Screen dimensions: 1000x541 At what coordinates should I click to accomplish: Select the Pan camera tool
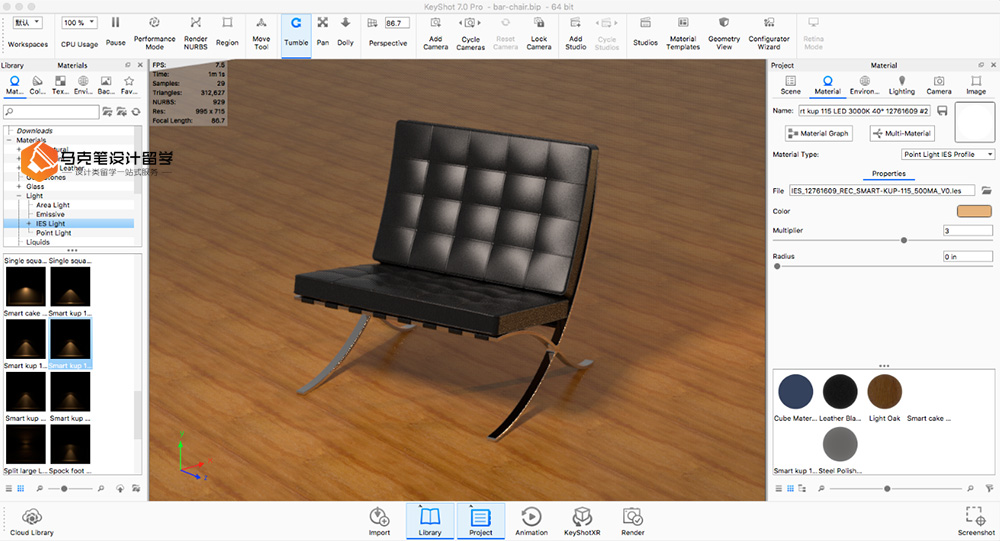323,30
